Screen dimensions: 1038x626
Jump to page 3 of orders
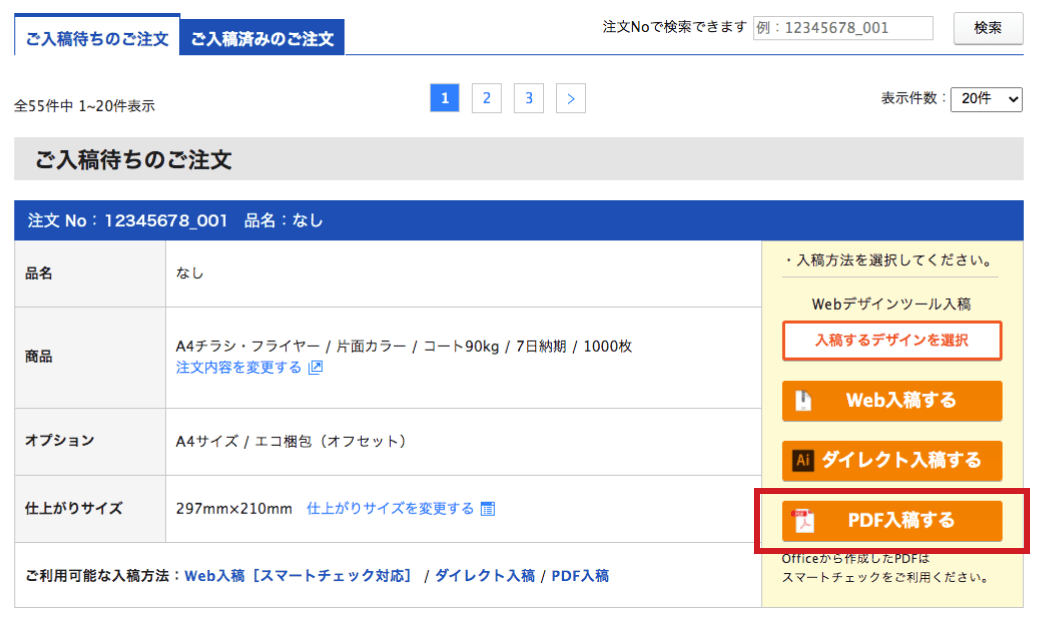529,98
